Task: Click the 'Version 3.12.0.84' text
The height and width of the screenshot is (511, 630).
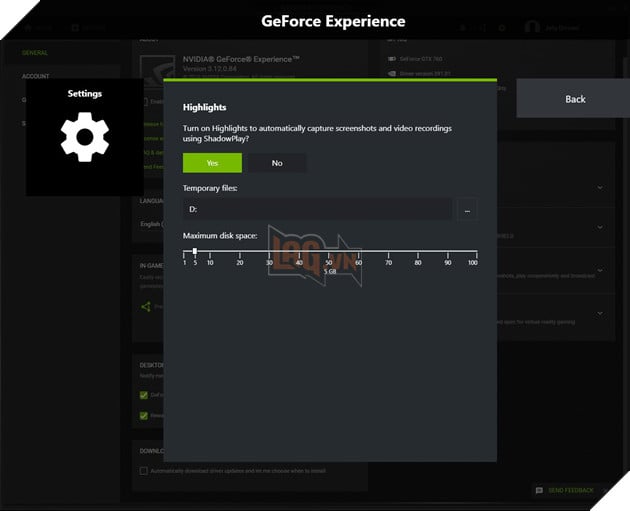Action: 210,69
